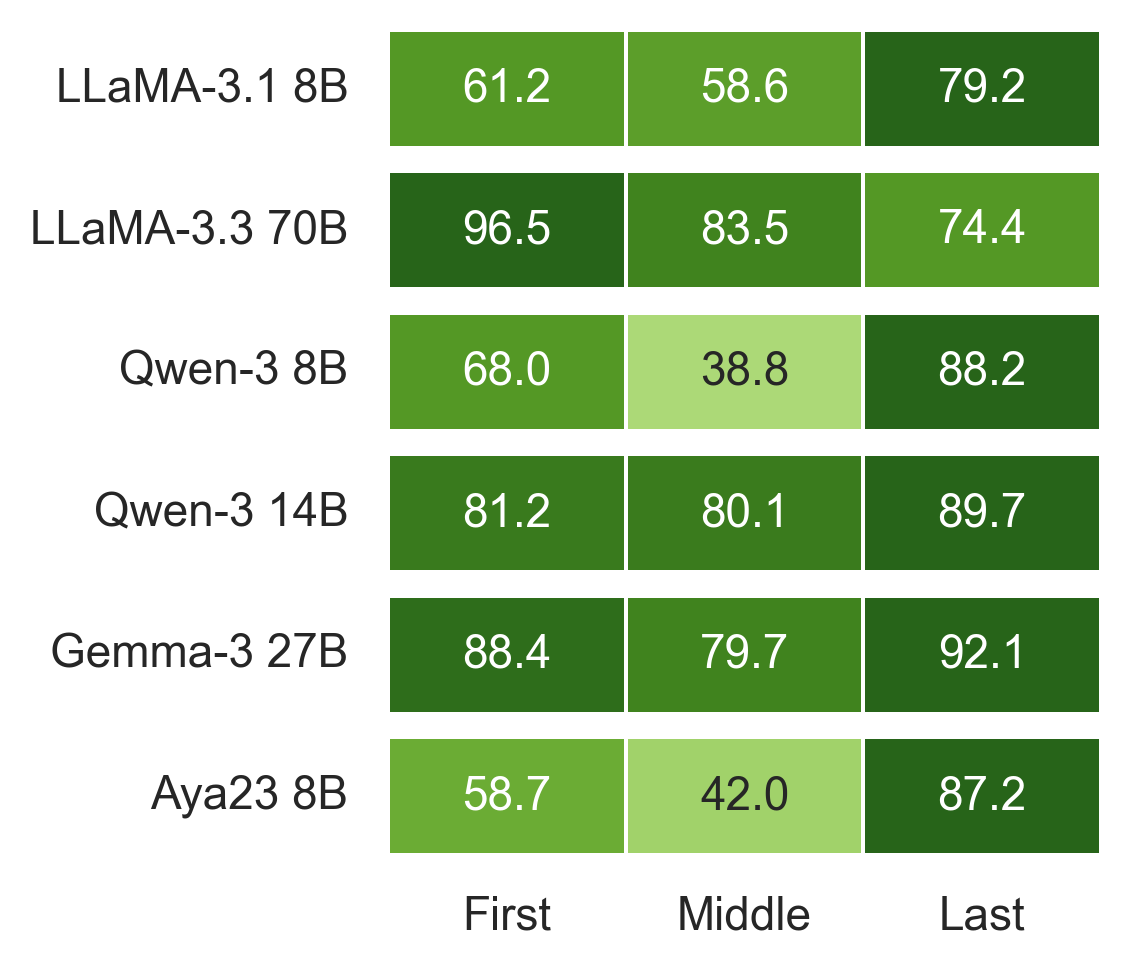Screen dimensions: 1131x968
Task: Select the 79.7 heatmap cell
Action: 743,655
